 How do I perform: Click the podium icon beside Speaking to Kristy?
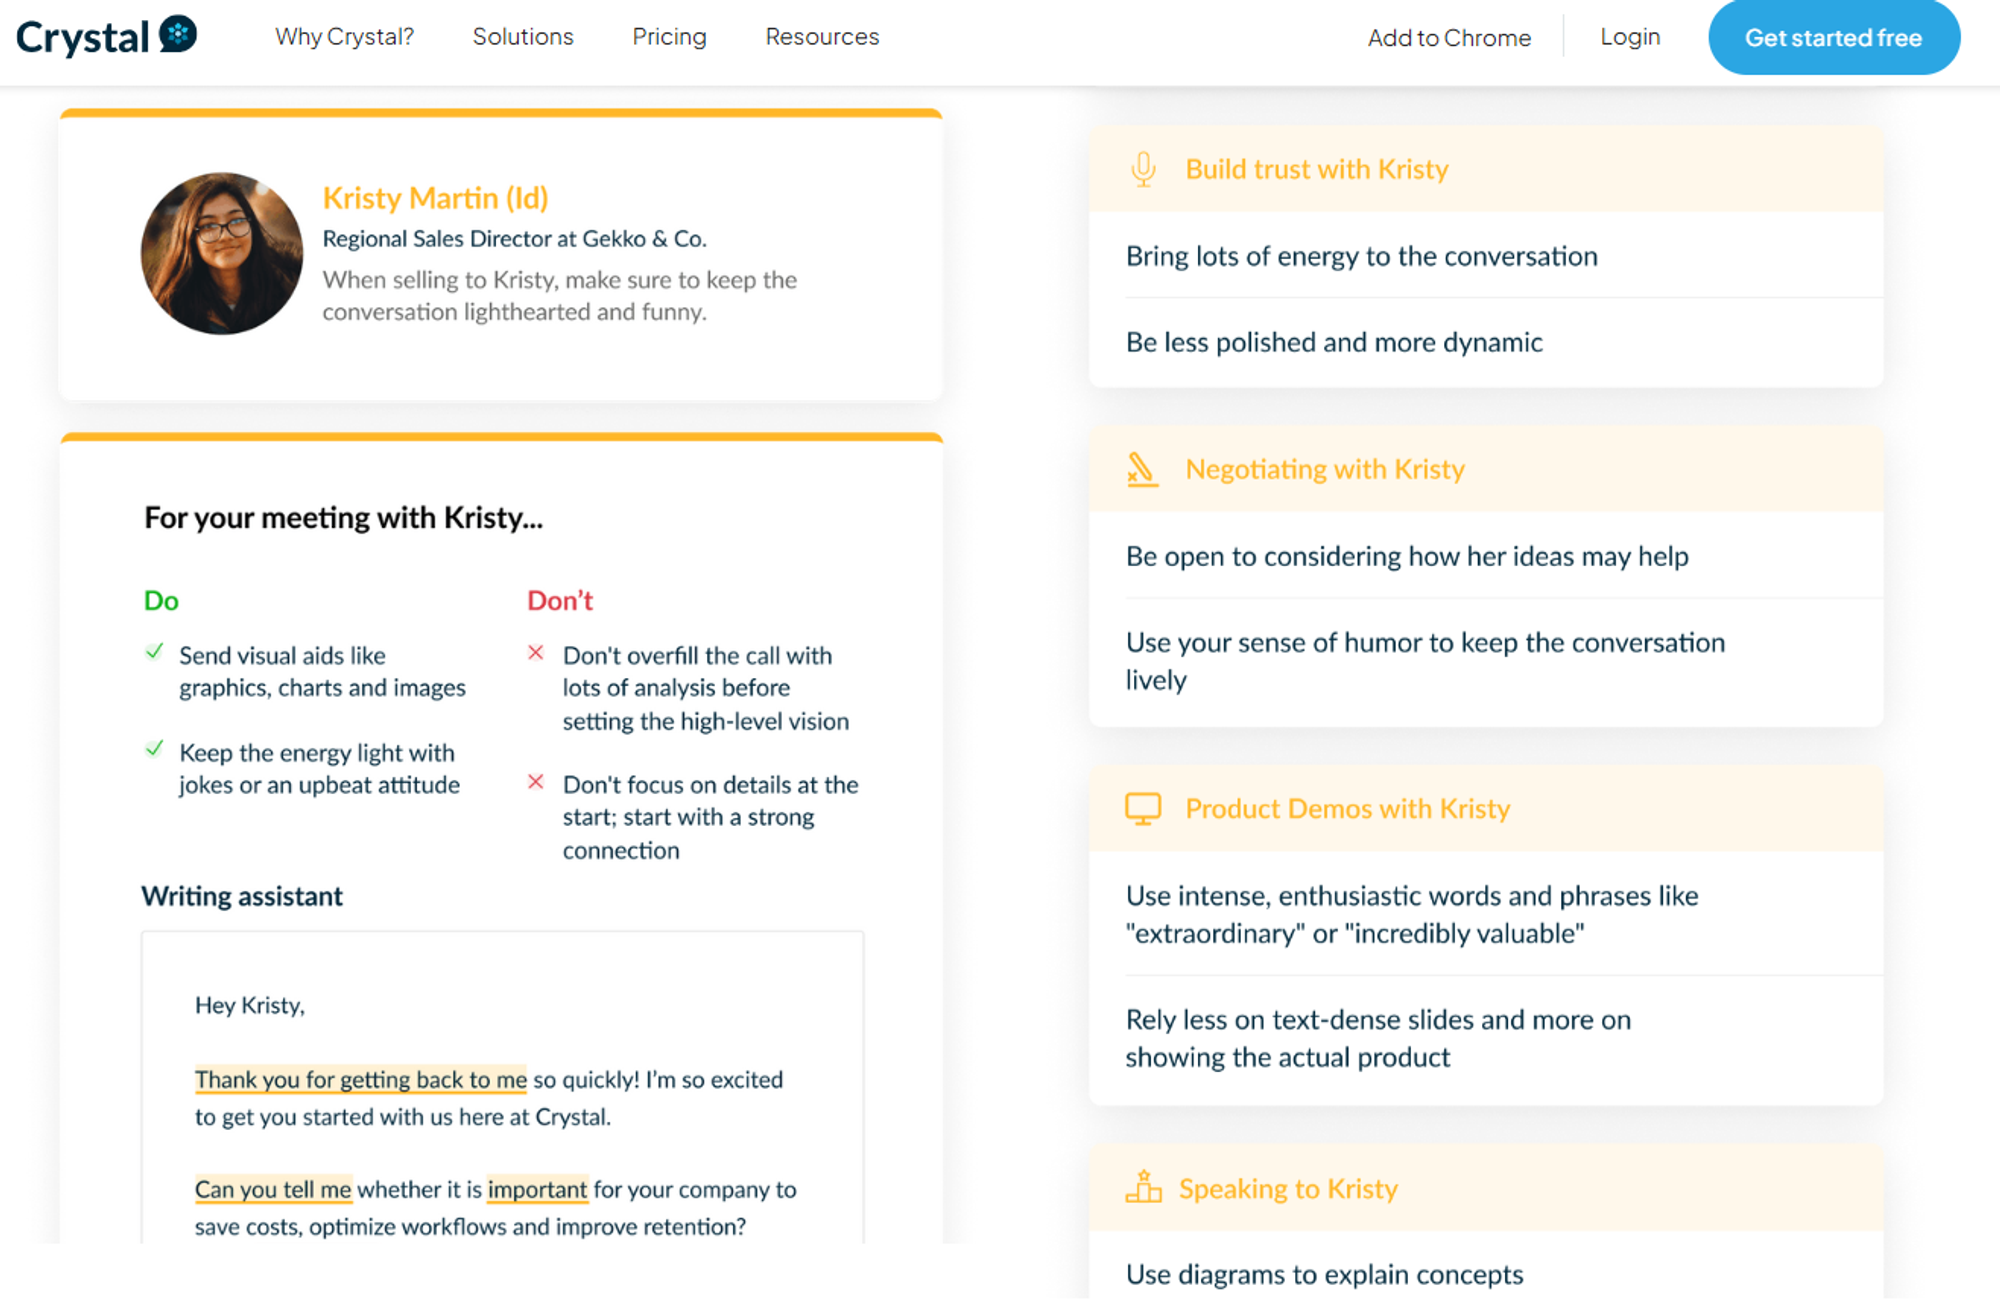coord(1143,1187)
